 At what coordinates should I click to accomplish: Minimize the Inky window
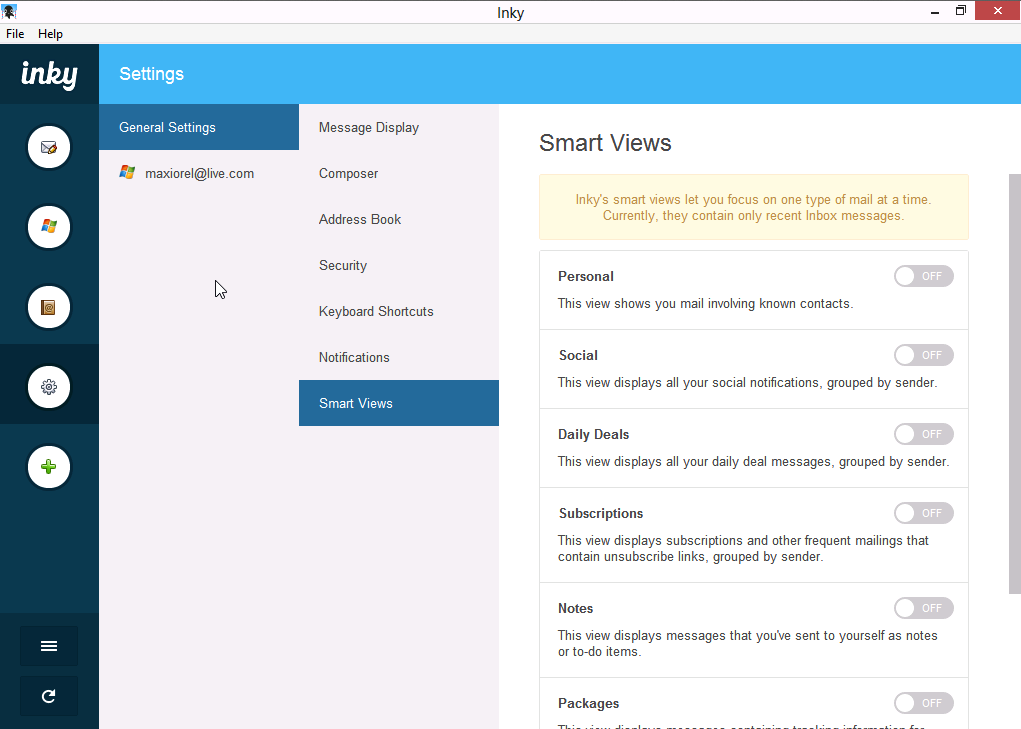point(935,11)
